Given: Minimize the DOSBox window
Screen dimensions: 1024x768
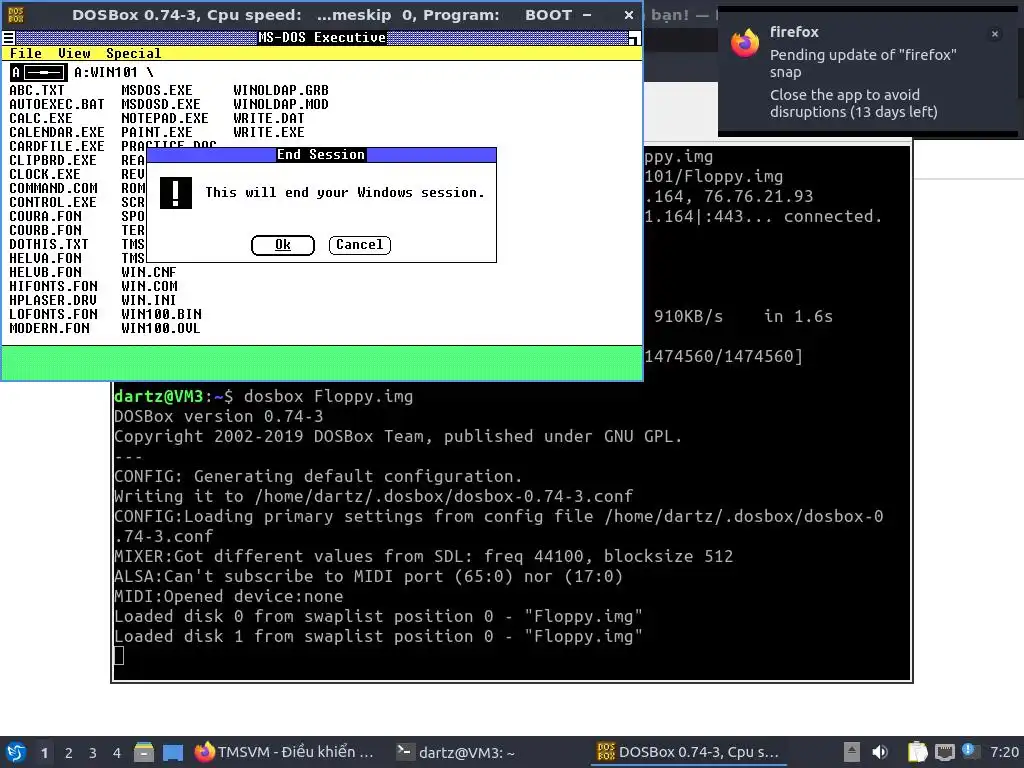Looking at the screenshot, I should click(586, 15).
